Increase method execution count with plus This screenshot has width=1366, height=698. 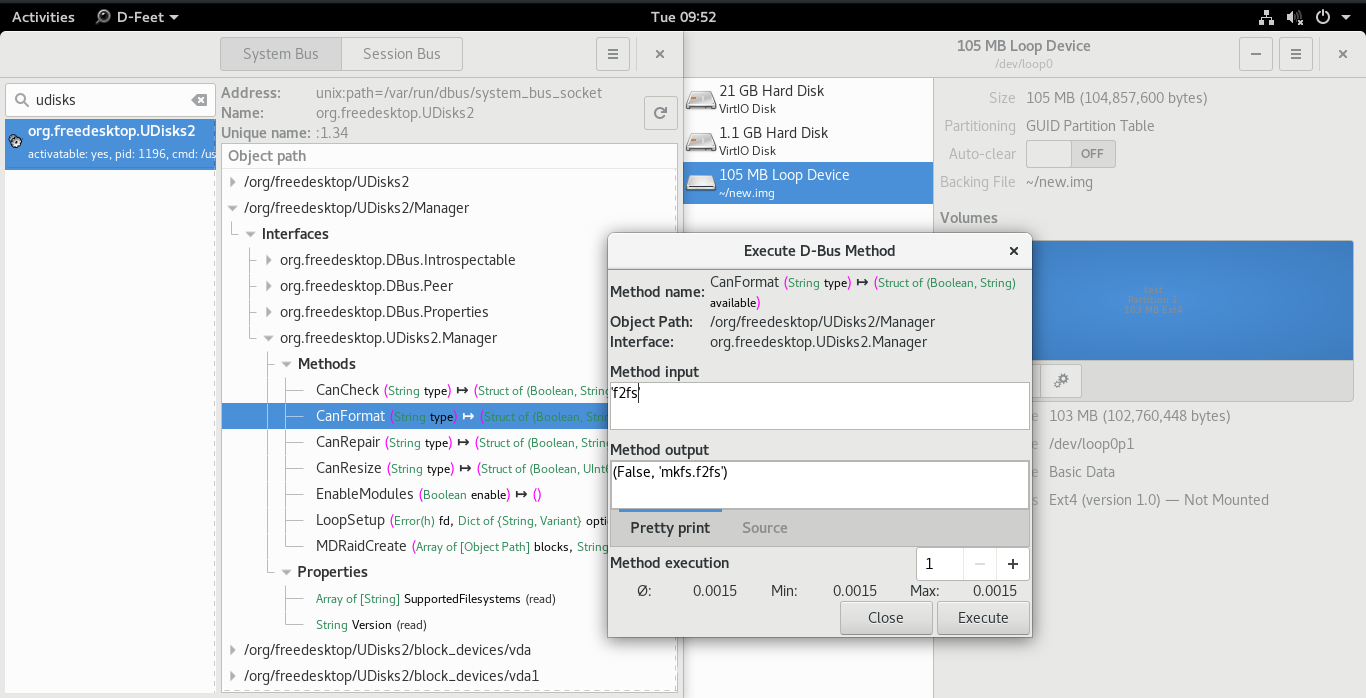pos(1012,564)
